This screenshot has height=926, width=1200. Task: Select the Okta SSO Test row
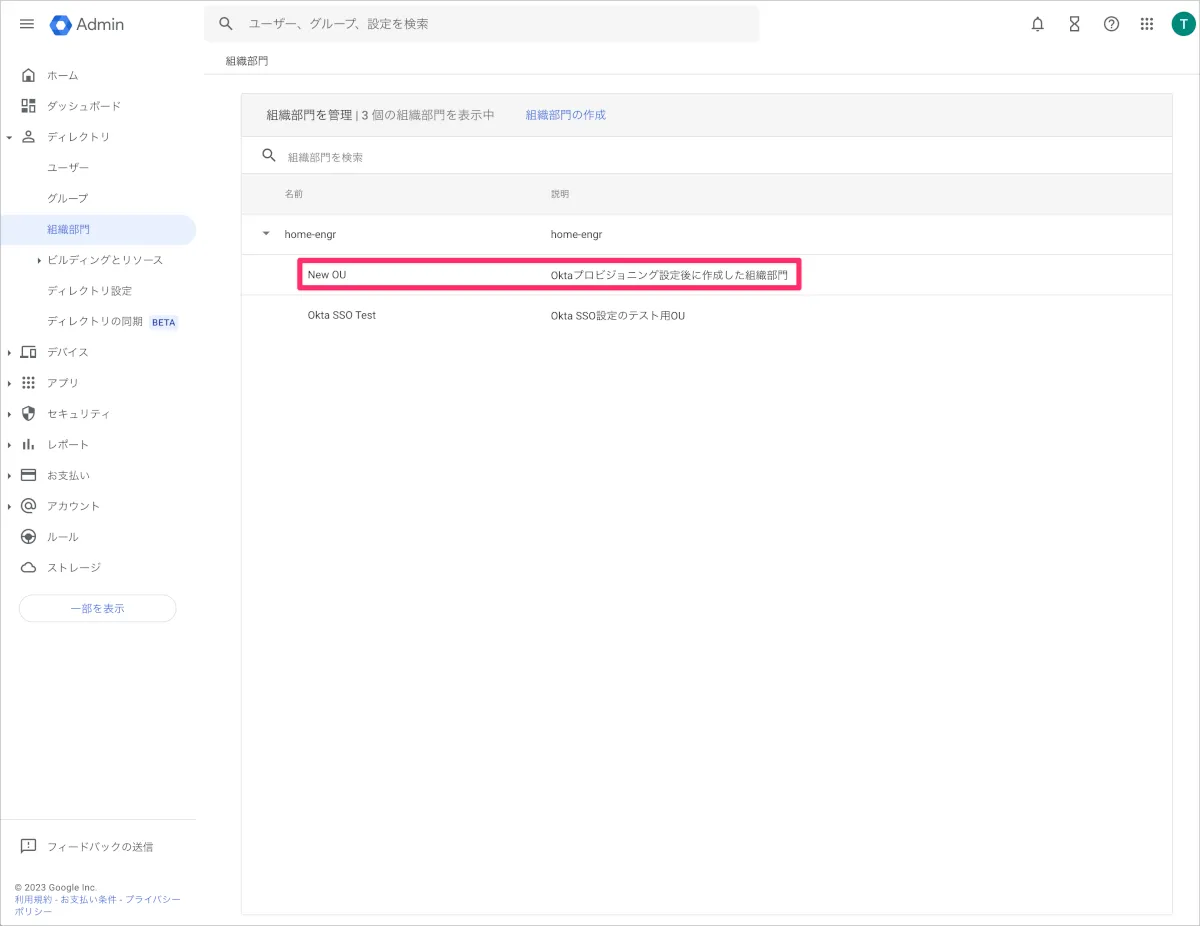click(x=342, y=315)
